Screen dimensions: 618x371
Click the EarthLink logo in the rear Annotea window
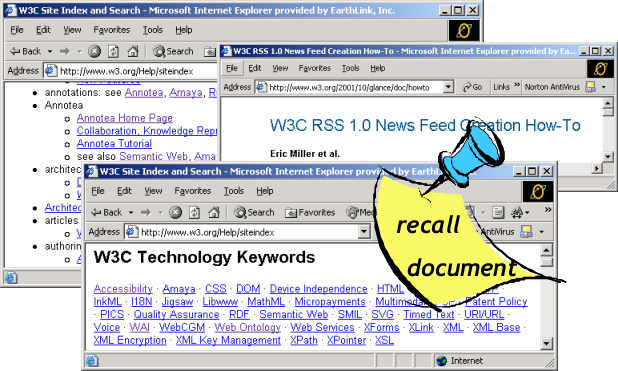464,30
